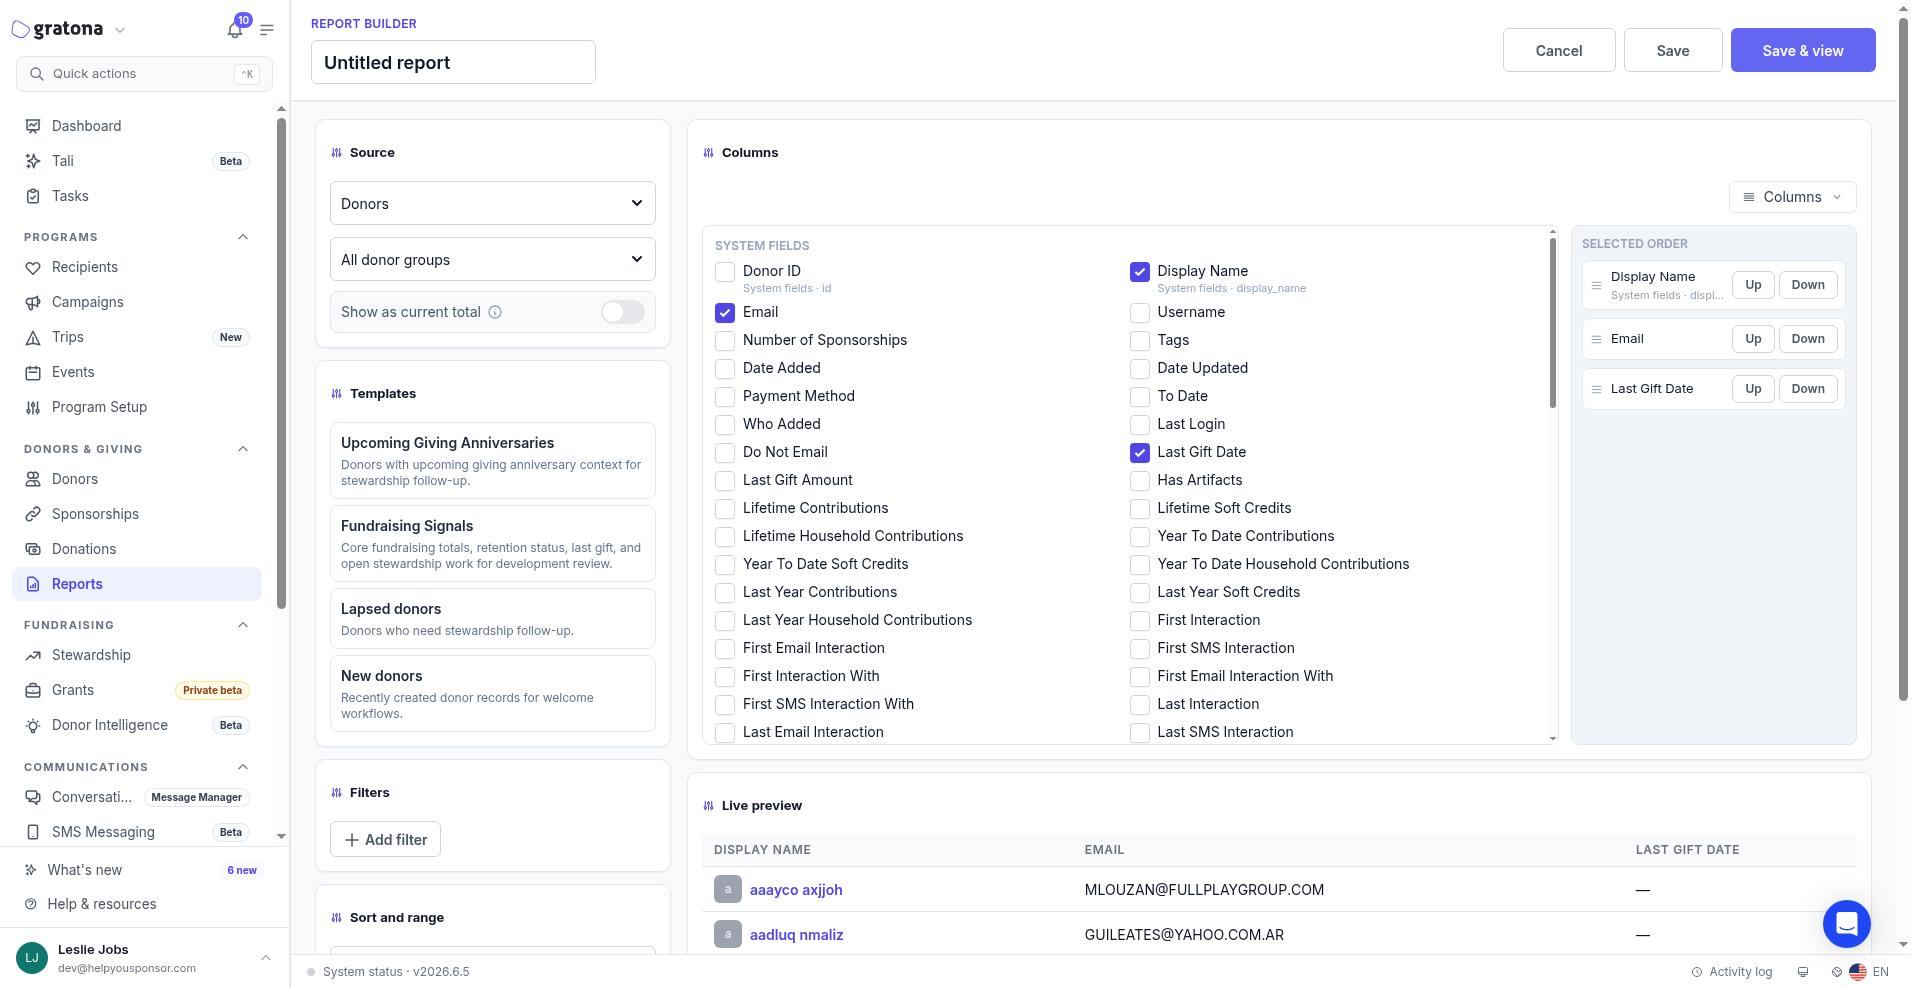Image resolution: width=1911 pixels, height=988 pixels.
Task: Check the Lifetime Contributions checkbox
Action: pyautogui.click(x=725, y=509)
